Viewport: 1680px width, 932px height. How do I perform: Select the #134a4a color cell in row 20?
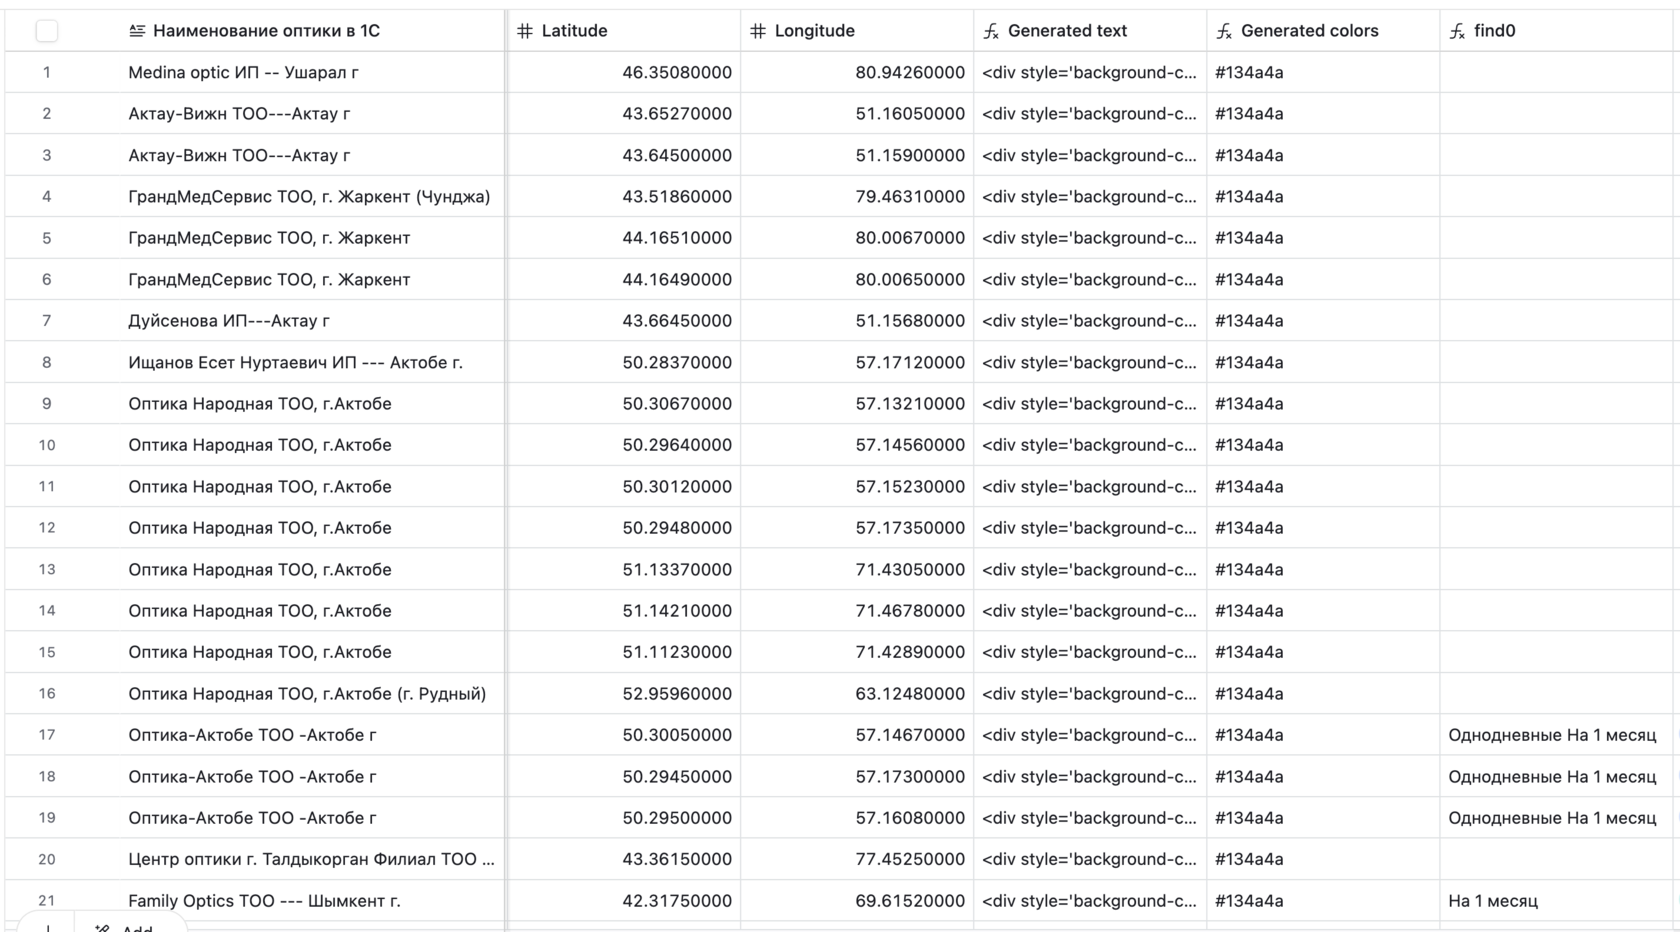click(1323, 859)
